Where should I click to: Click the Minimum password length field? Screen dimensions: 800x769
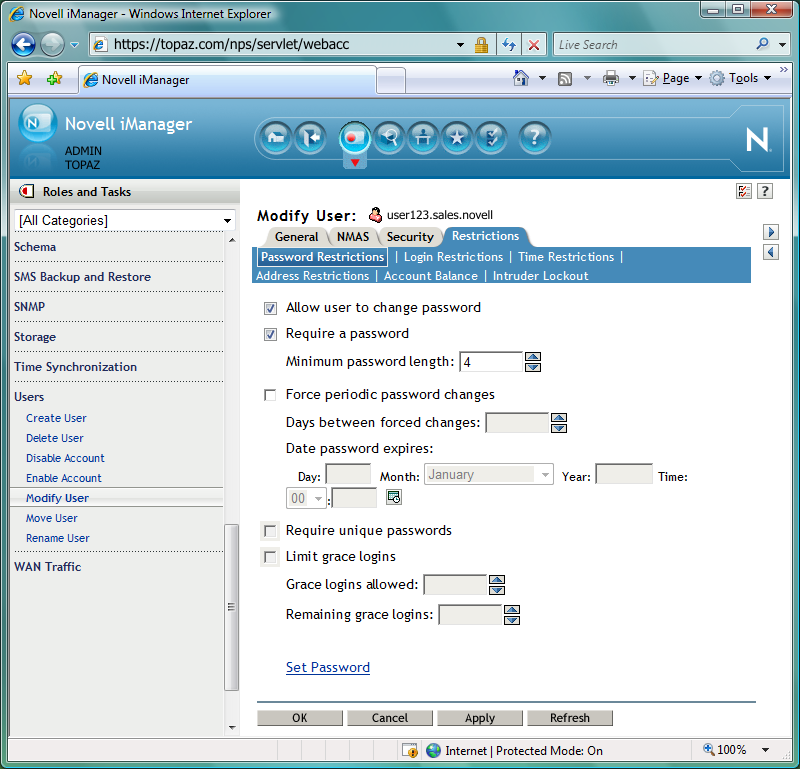pos(490,362)
